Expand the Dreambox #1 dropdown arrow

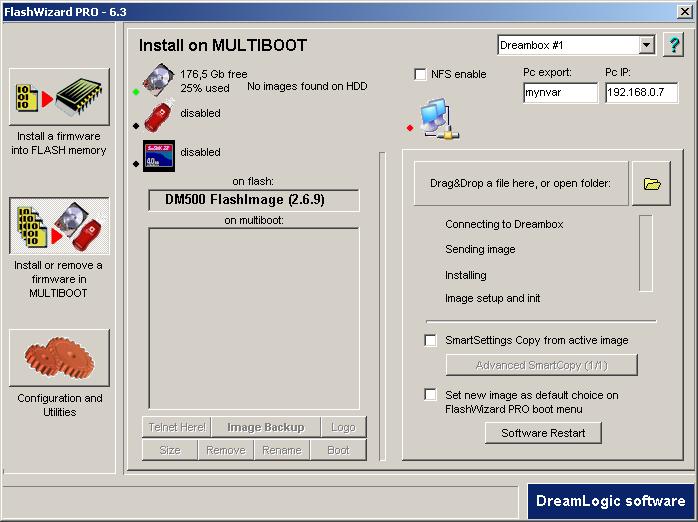tap(646, 45)
